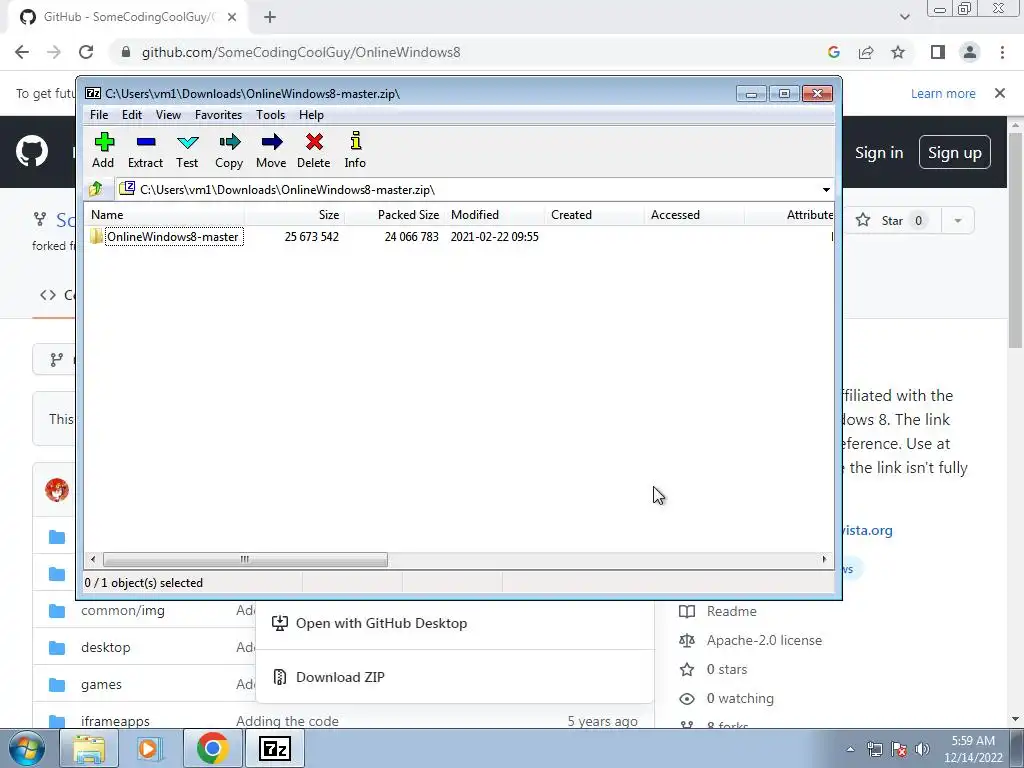1024x768 pixels.
Task: Open a new Chrome tab
Action: [270, 18]
